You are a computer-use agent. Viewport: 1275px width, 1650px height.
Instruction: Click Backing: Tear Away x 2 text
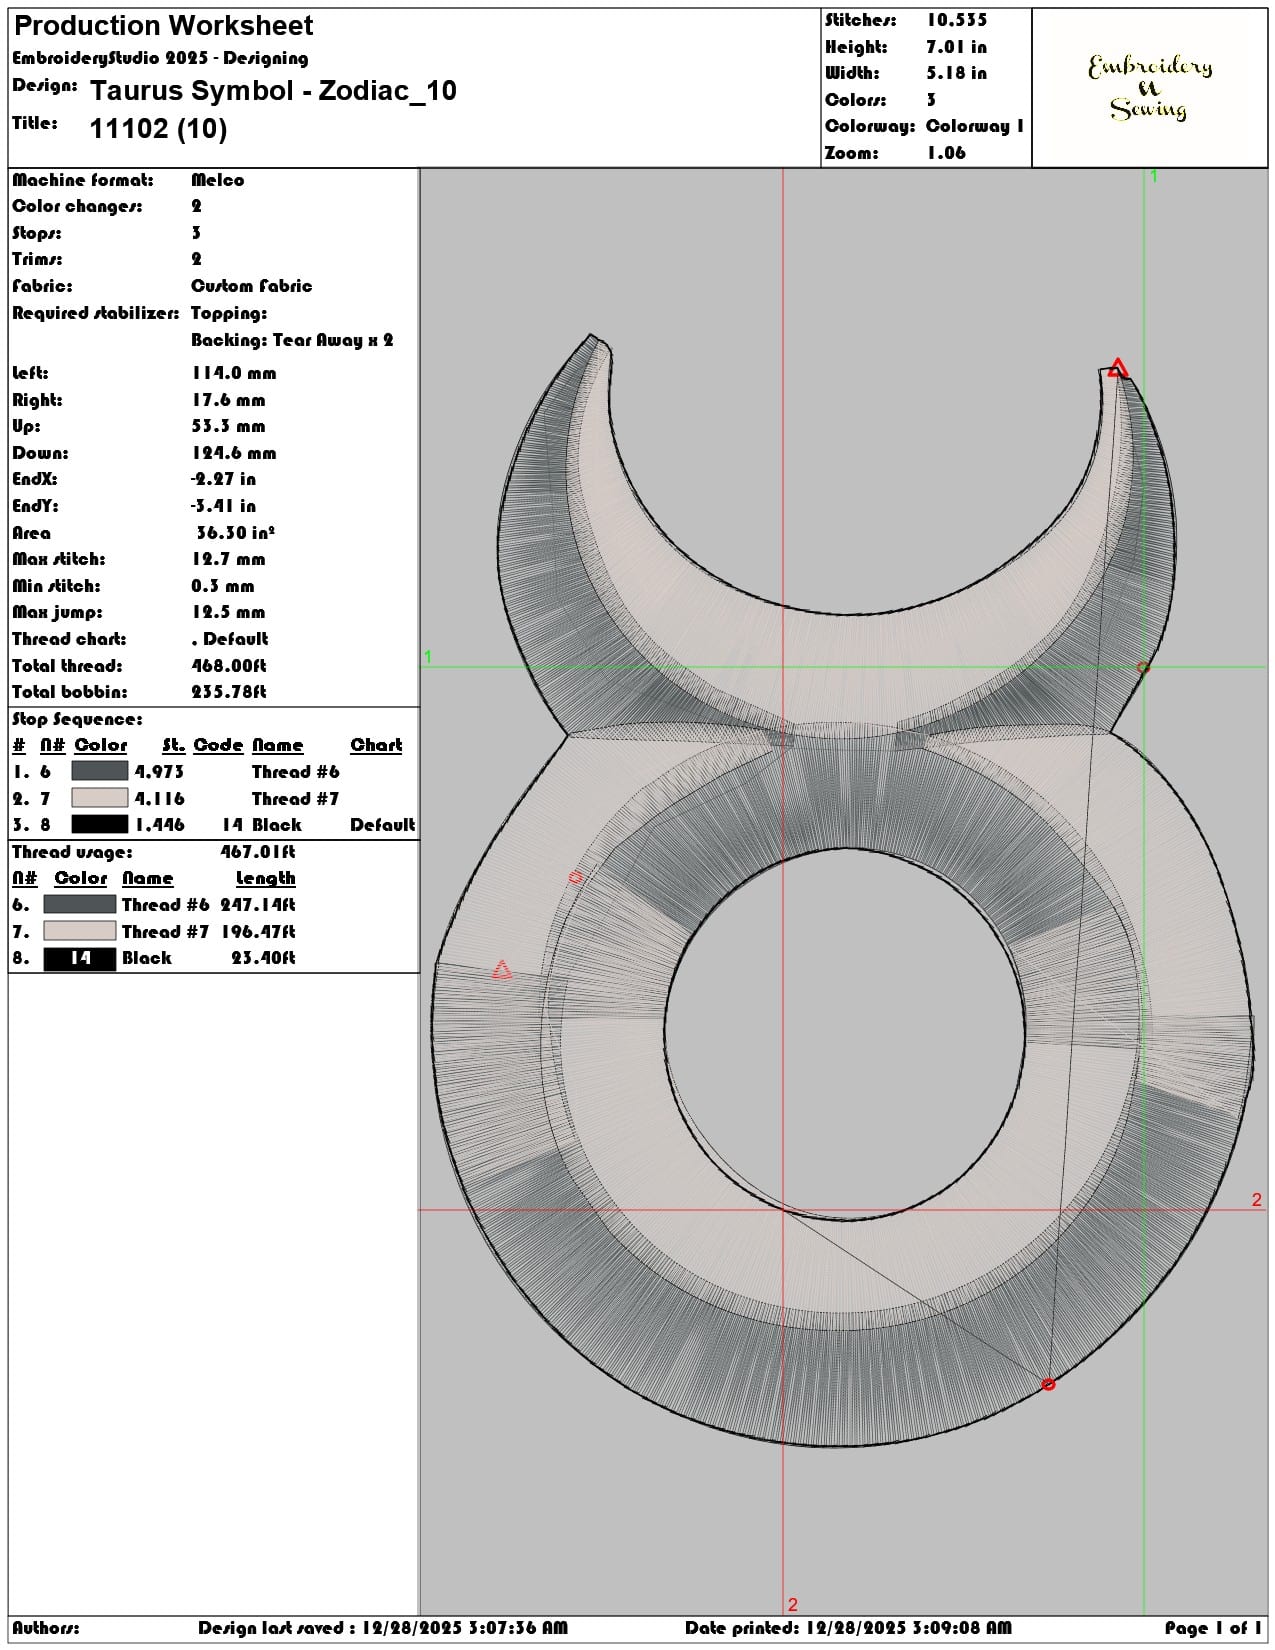(x=292, y=340)
